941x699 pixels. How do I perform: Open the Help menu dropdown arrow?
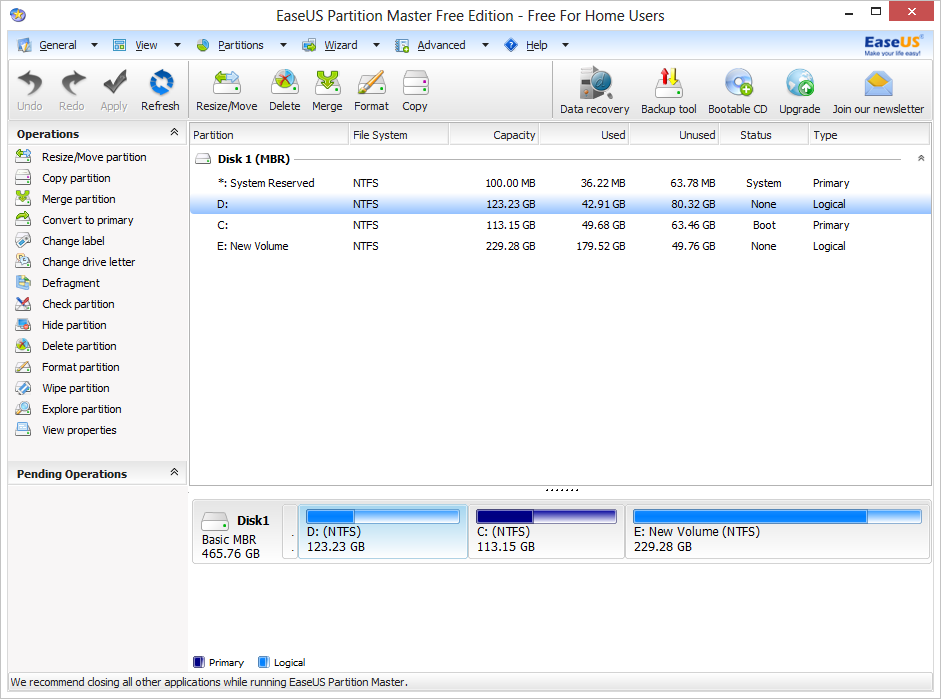pos(565,45)
